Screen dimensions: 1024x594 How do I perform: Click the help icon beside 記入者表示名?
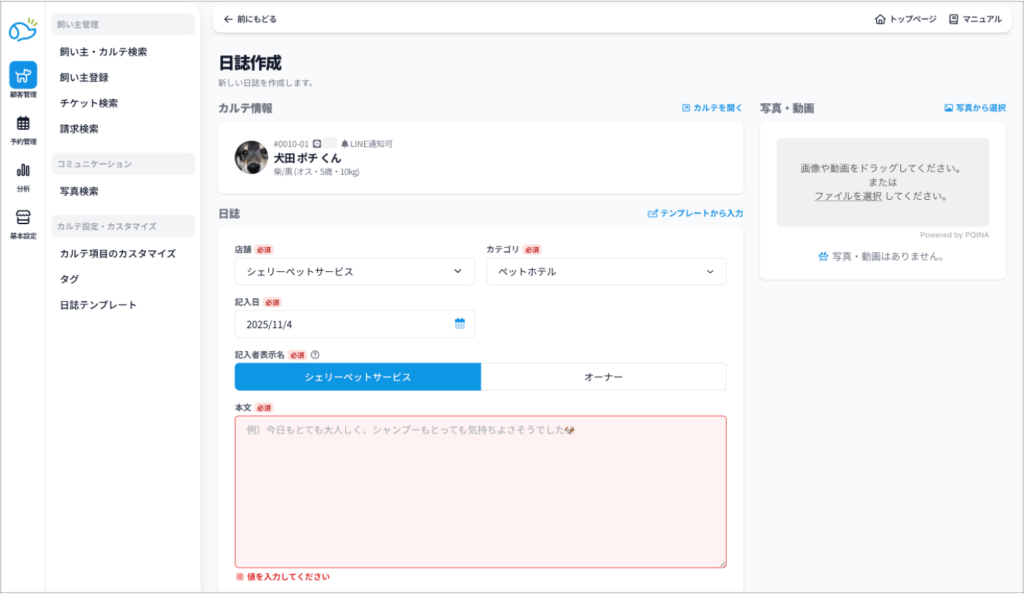pyautogui.click(x=315, y=354)
